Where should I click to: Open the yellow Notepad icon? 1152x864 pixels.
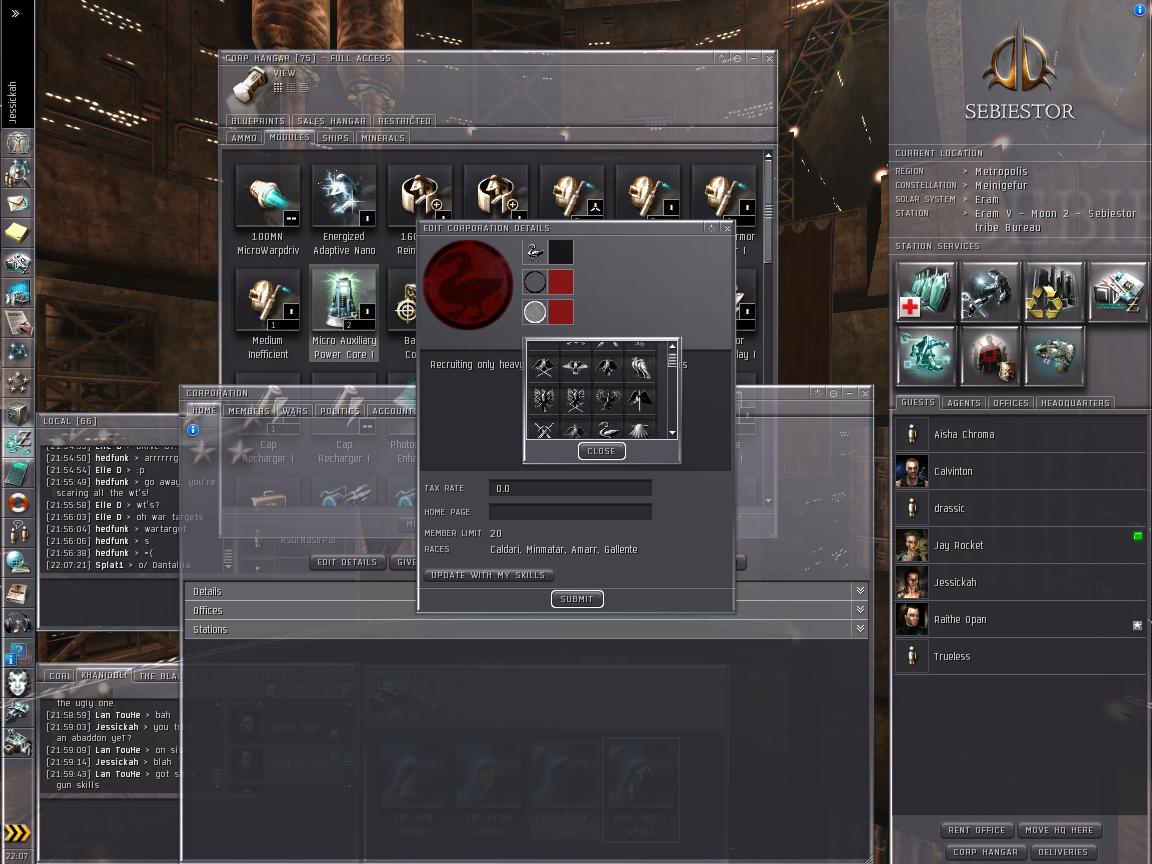(17, 233)
